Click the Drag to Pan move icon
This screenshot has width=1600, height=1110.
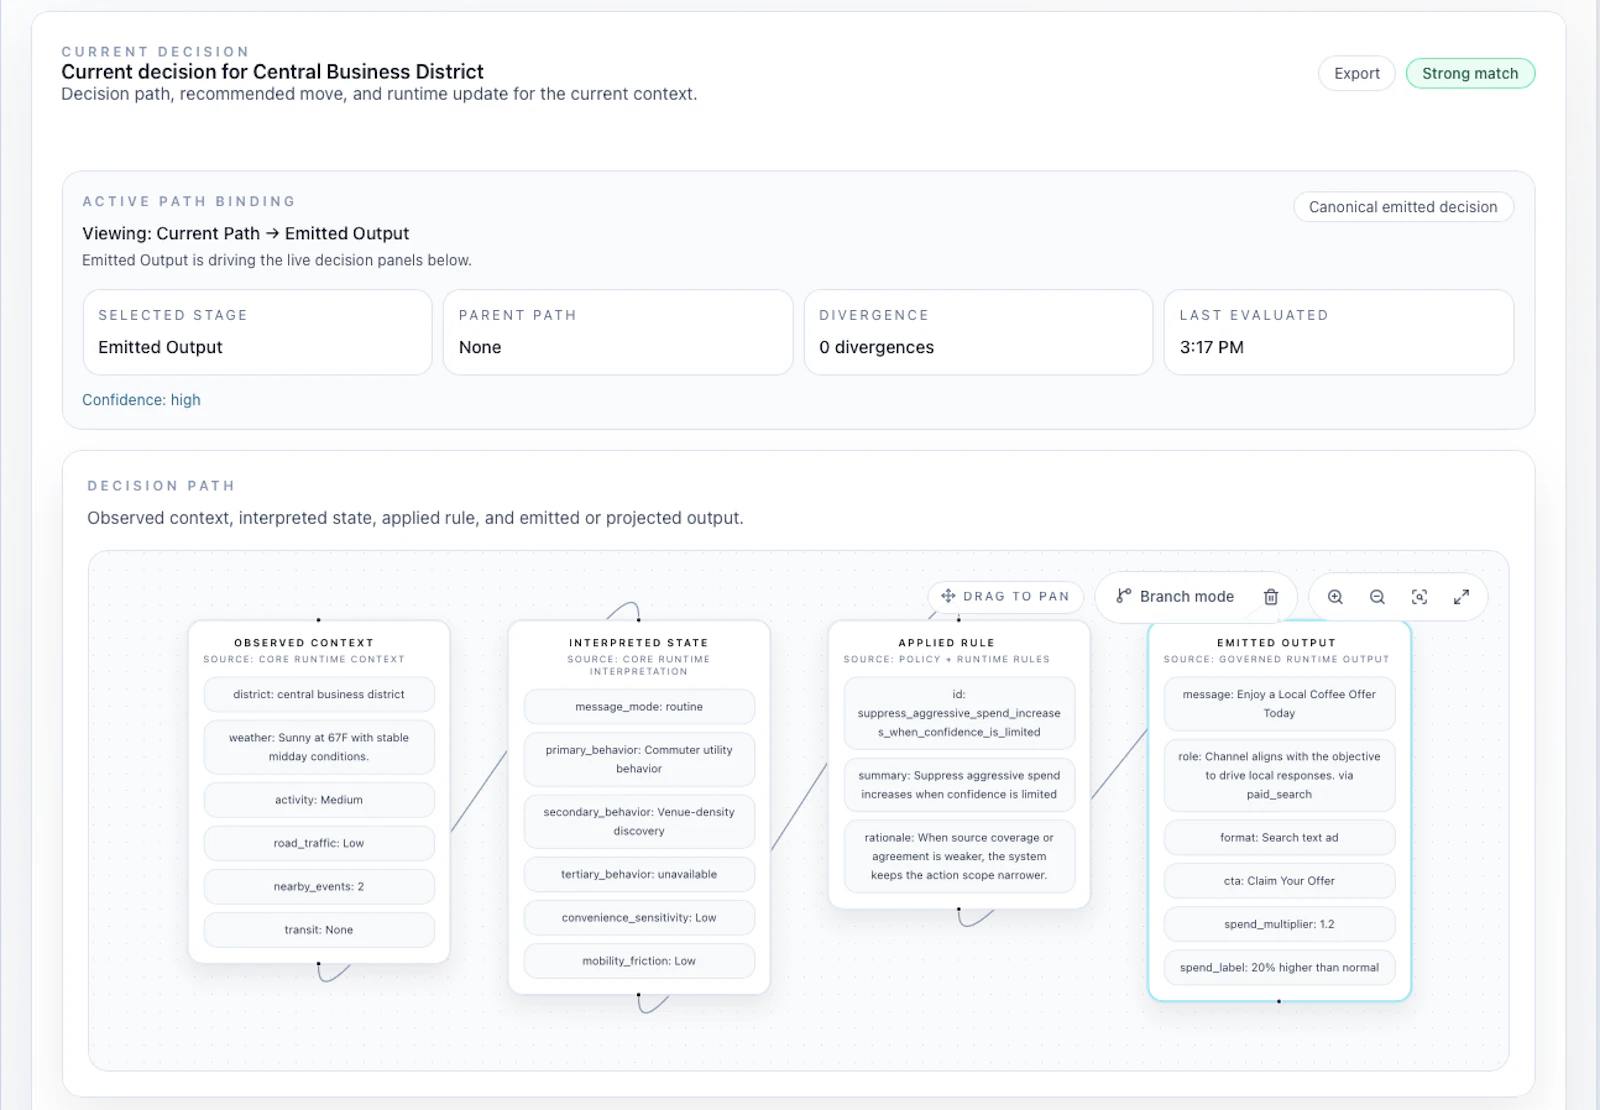pyautogui.click(x=948, y=596)
